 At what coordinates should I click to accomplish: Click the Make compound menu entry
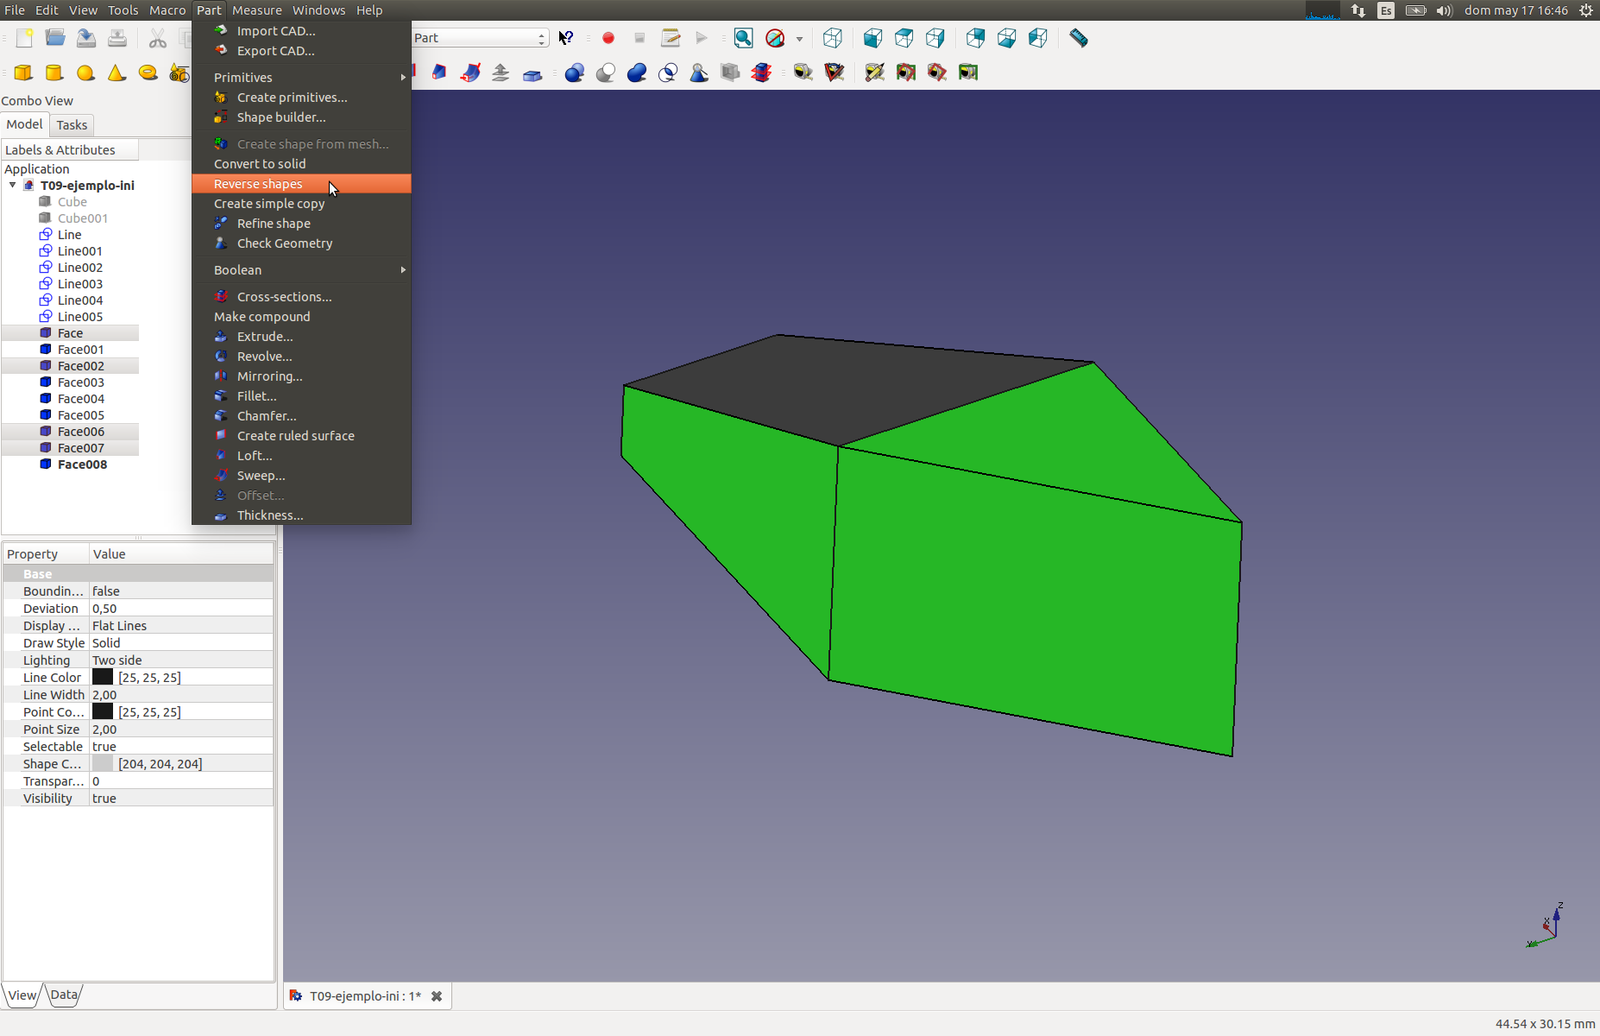262,317
